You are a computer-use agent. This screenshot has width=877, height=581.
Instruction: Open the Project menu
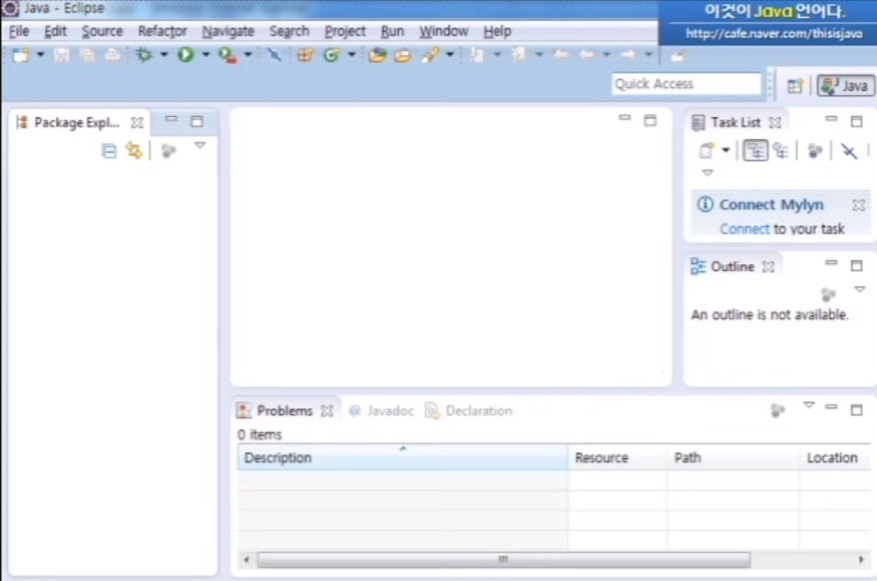pyautogui.click(x=345, y=31)
